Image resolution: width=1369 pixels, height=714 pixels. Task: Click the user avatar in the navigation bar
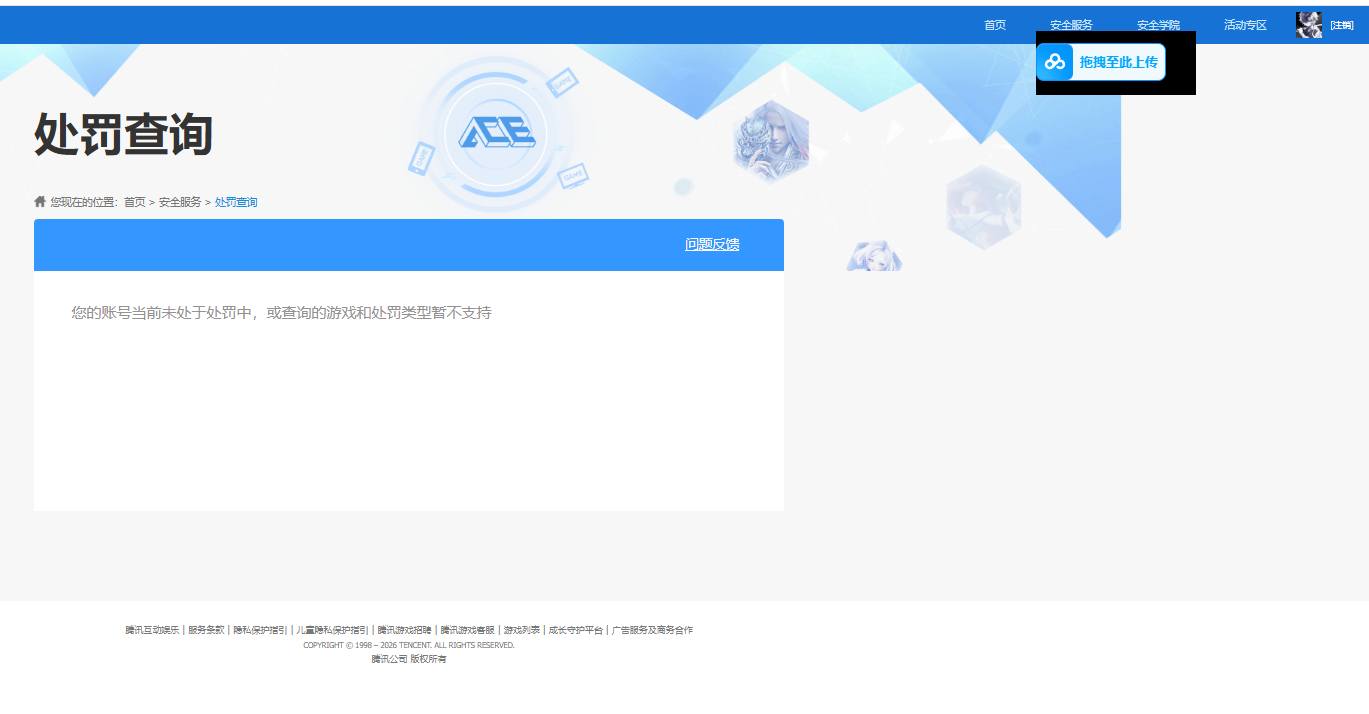tap(1307, 24)
